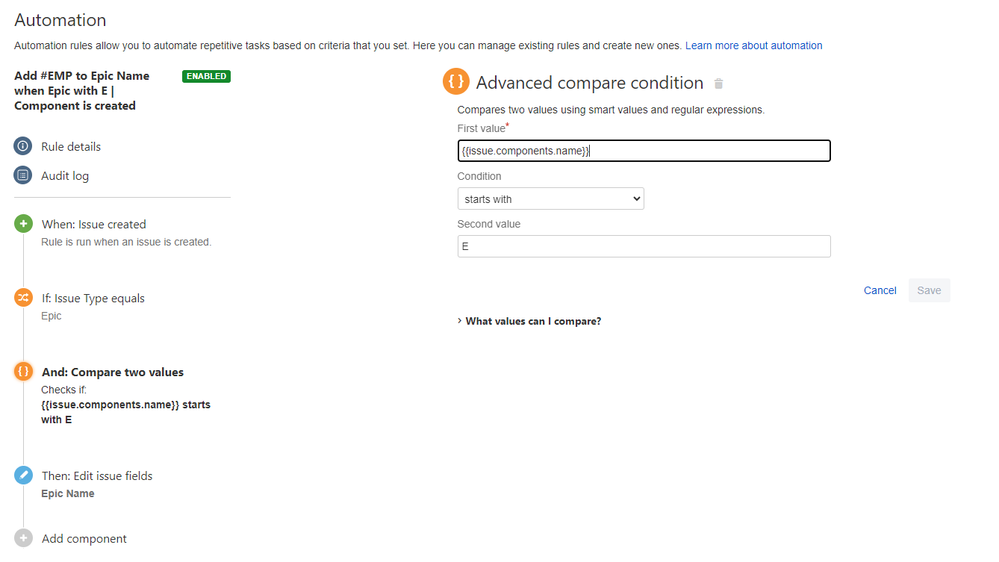This screenshot has height=562, width=999.
Task: Open 'Learn more about automation' link
Action: (753, 46)
